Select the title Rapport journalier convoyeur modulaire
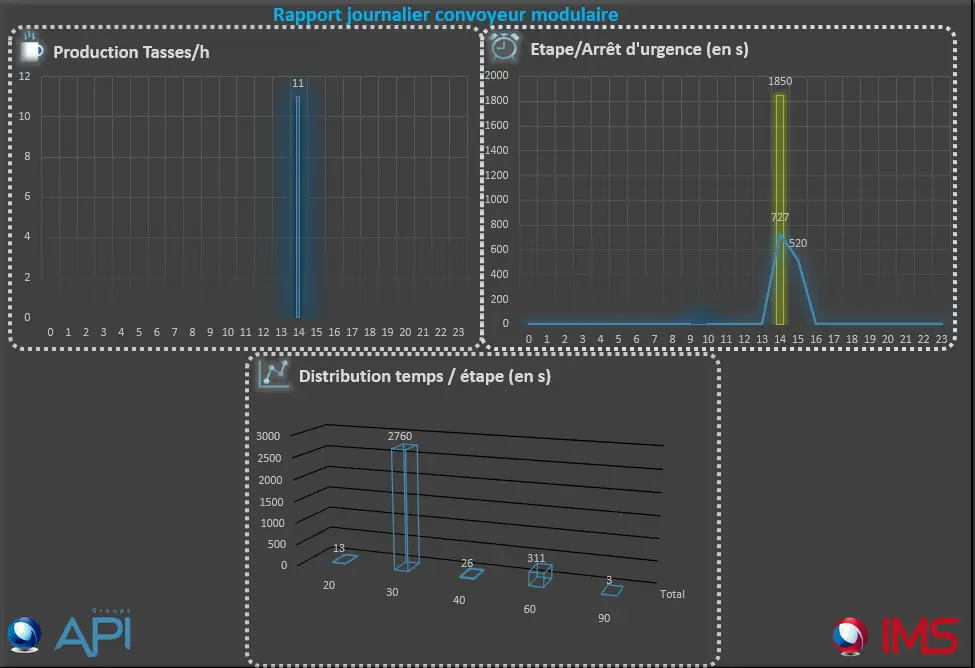975x668 pixels. (x=445, y=14)
